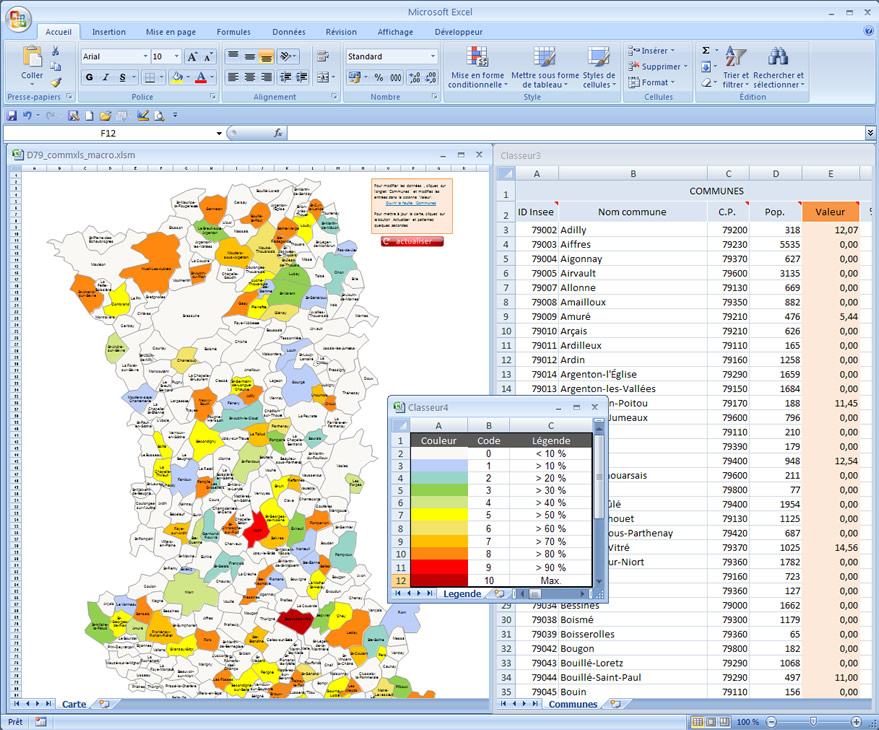879x730 pixels.
Task: Open Trier et filtrer options
Action: [735, 67]
